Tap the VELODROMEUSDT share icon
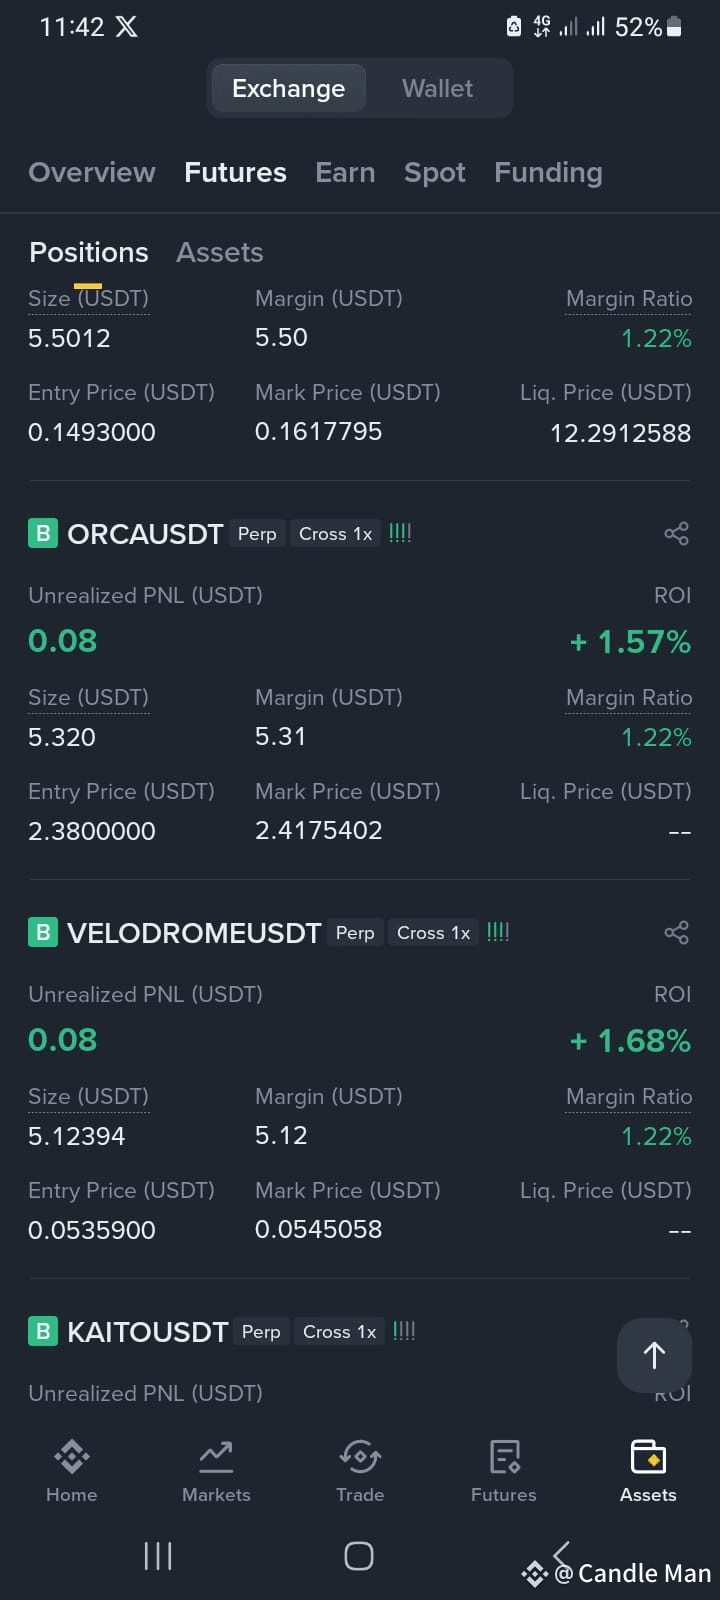Viewport: 720px width, 1600px height. pos(676,932)
